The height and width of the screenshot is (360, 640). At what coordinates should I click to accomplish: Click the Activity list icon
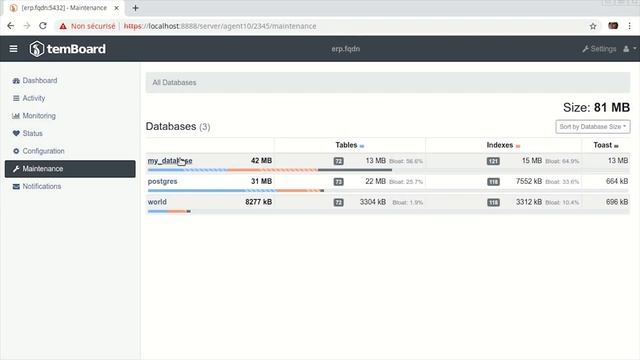[16, 98]
